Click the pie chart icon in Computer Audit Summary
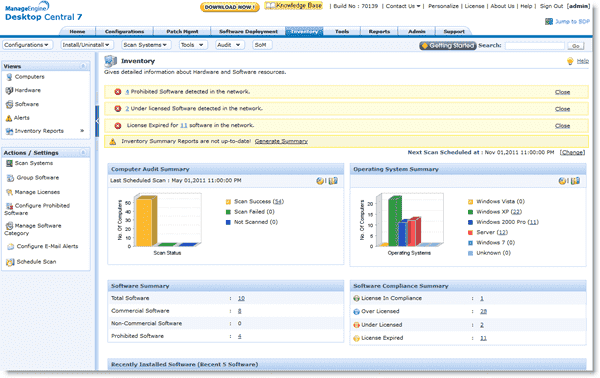The height and width of the screenshot is (378, 600). point(320,181)
